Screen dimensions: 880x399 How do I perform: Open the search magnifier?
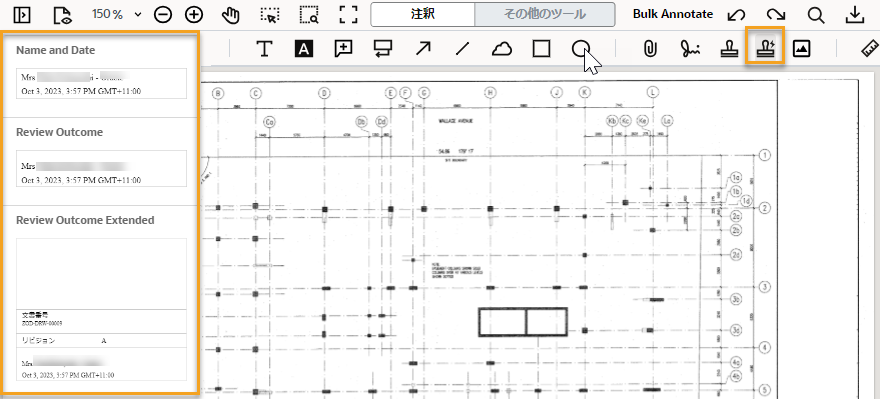(815, 15)
